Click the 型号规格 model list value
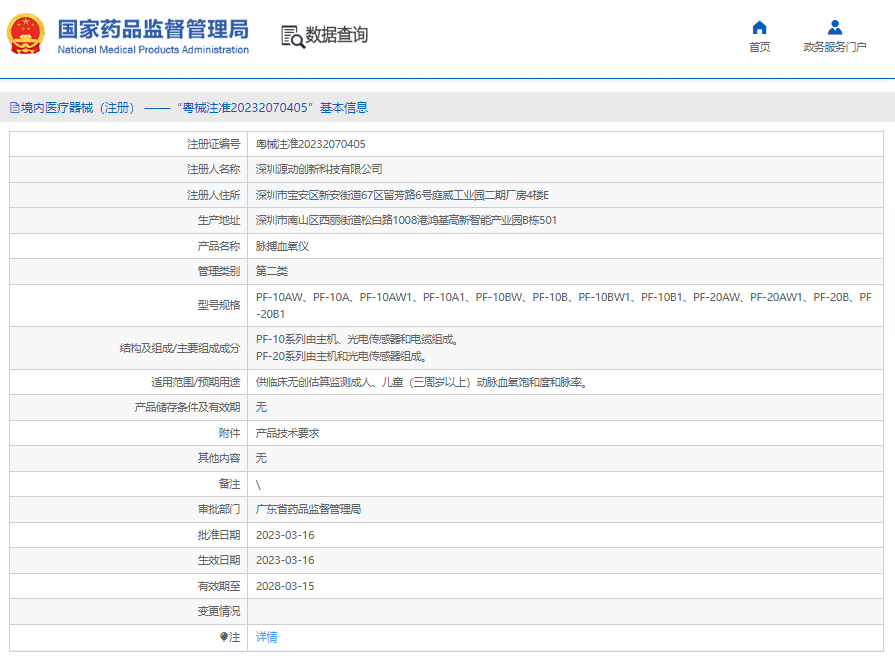Viewport: 895px width, 661px height. point(564,305)
